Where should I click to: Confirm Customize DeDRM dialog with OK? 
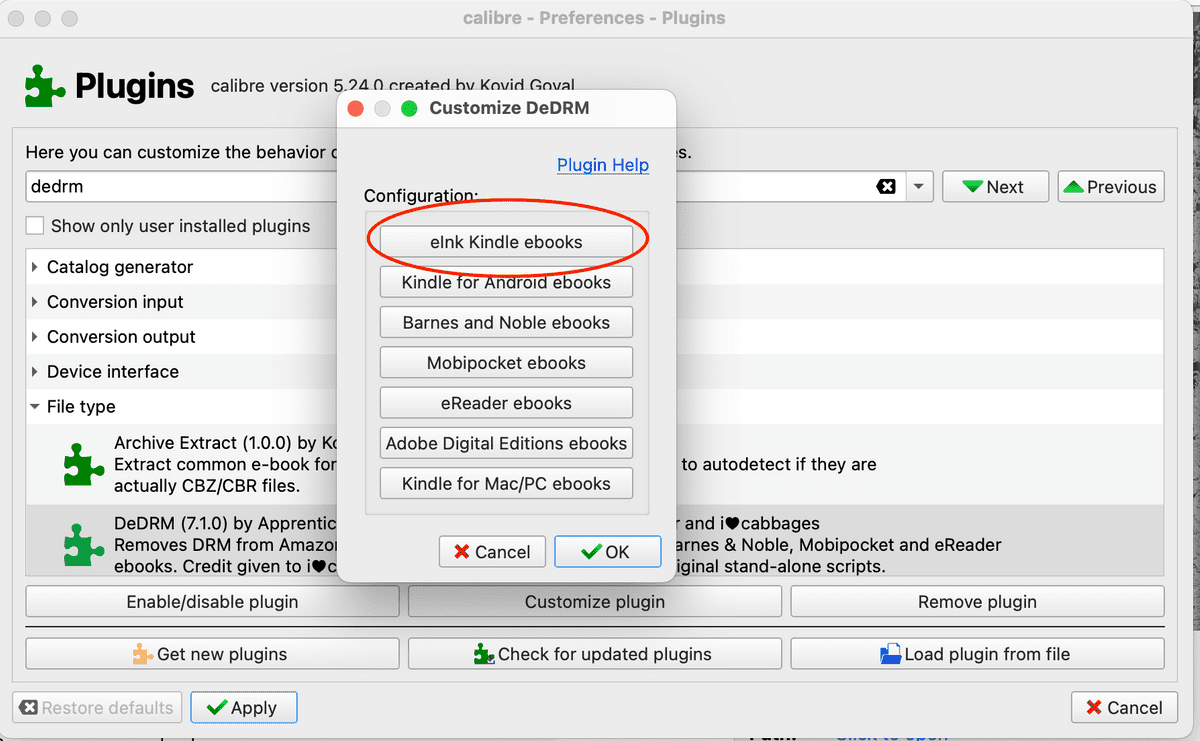(608, 552)
